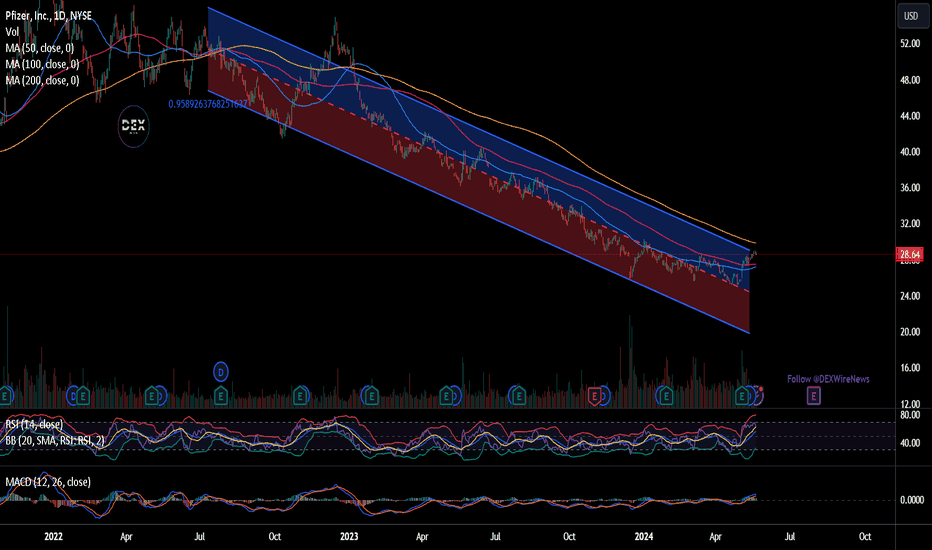Click the 2024 label on time axis

pyautogui.click(x=644, y=536)
